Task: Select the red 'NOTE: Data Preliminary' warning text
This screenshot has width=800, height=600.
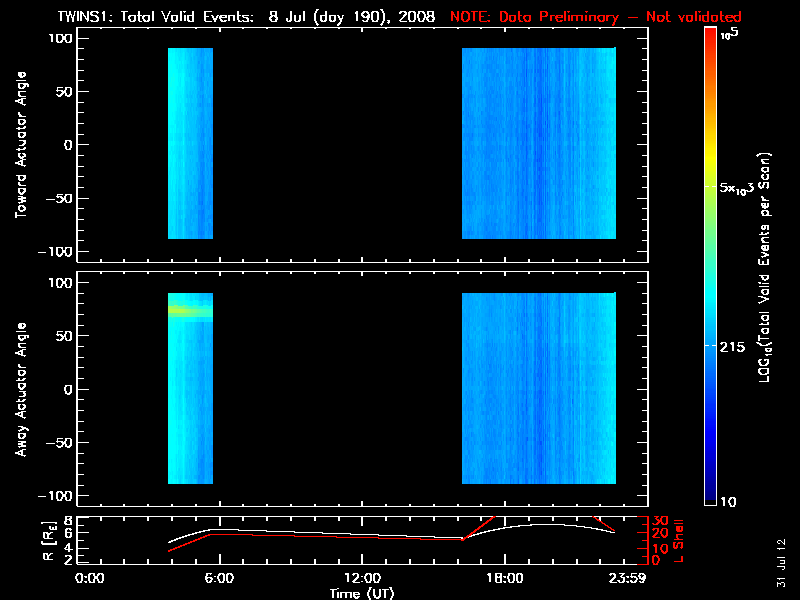Action: [x=596, y=17]
